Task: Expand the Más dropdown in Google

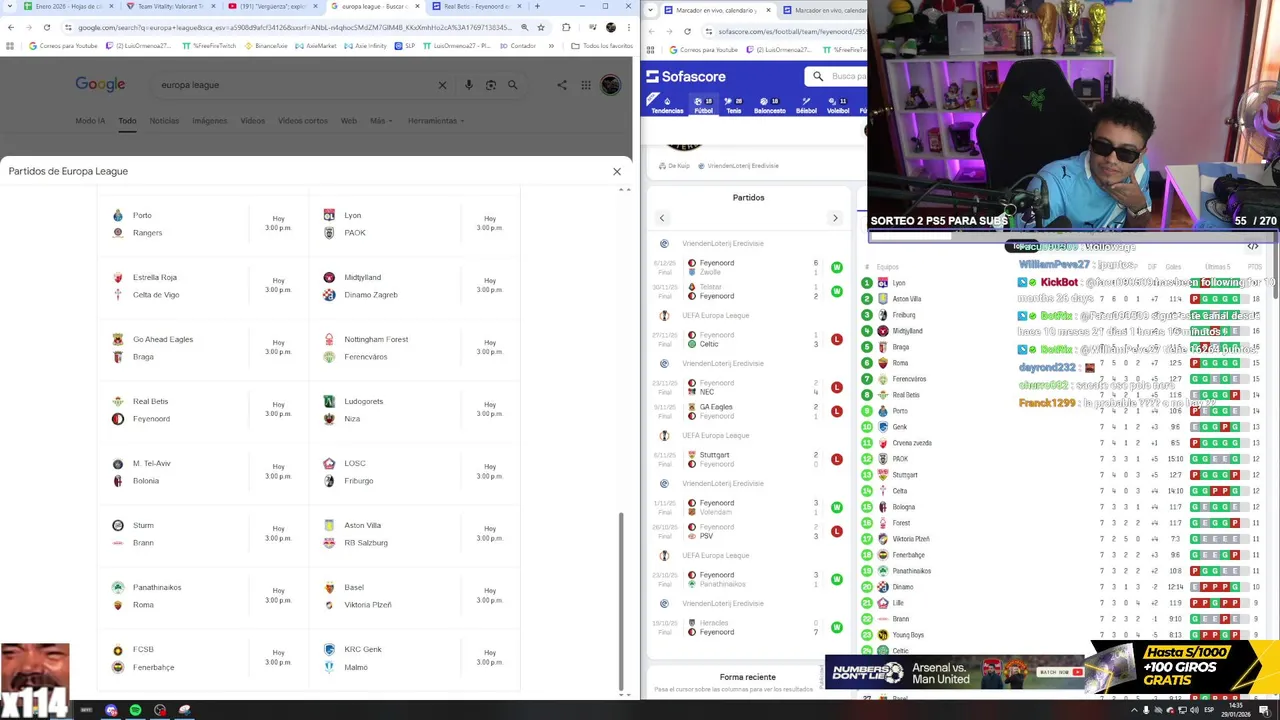Action: click(381, 121)
